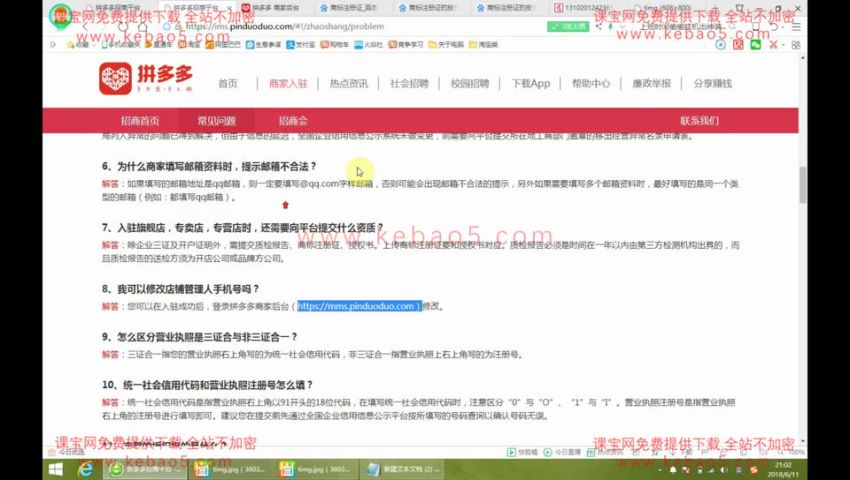Click the grid extensions icon at toolbar end
This screenshot has height=480, width=850.
[796, 45]
